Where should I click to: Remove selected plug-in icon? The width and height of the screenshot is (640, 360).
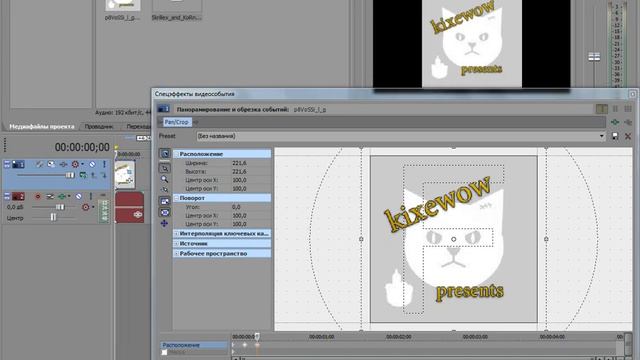(x=628, y=122)
